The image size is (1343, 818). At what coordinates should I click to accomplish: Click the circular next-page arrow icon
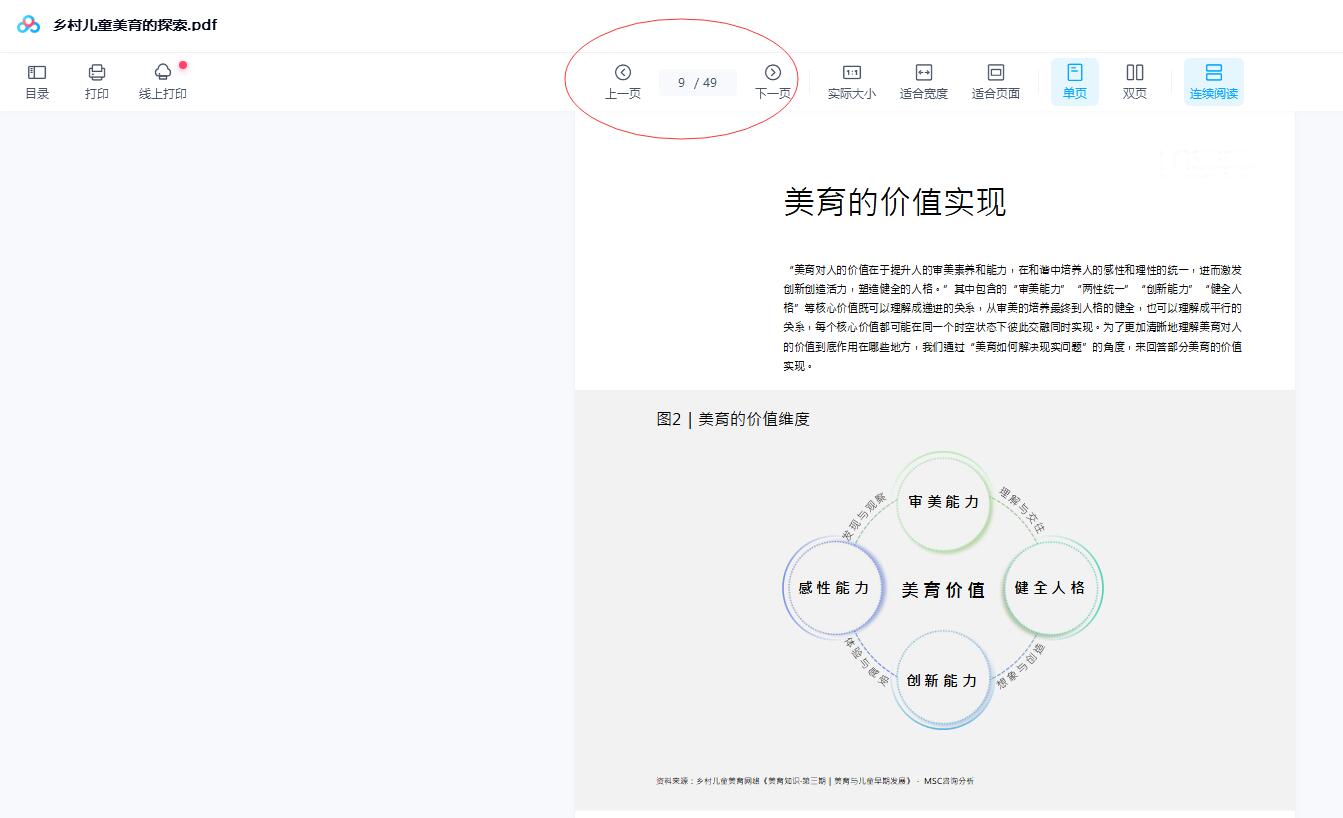[x=772, y=72]
